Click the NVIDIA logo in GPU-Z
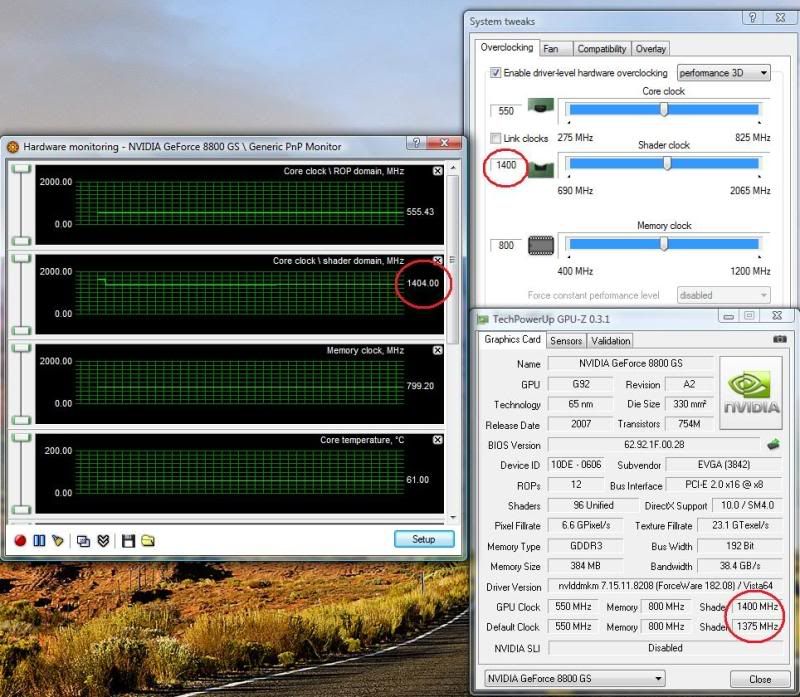 [x=751, y=393]
